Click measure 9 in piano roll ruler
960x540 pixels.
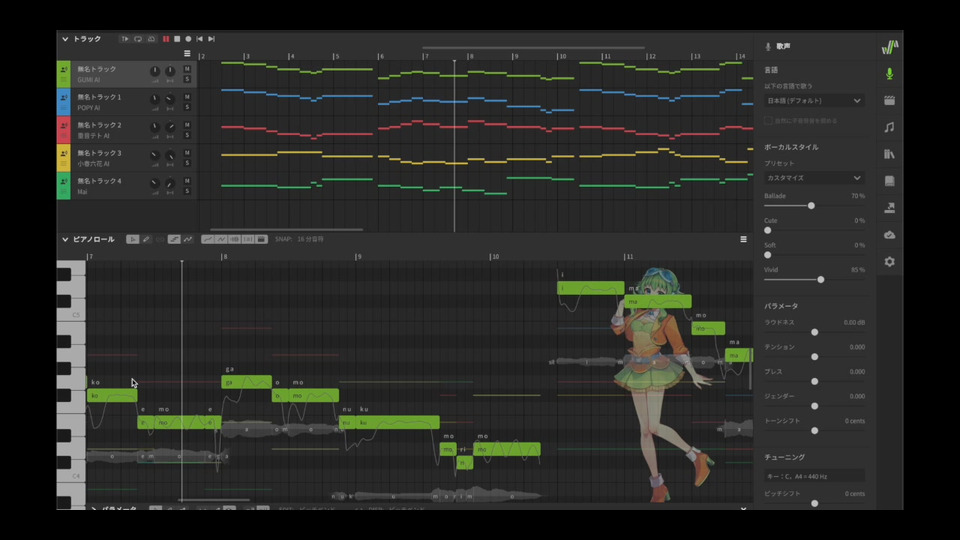click(x=359, y=257)
